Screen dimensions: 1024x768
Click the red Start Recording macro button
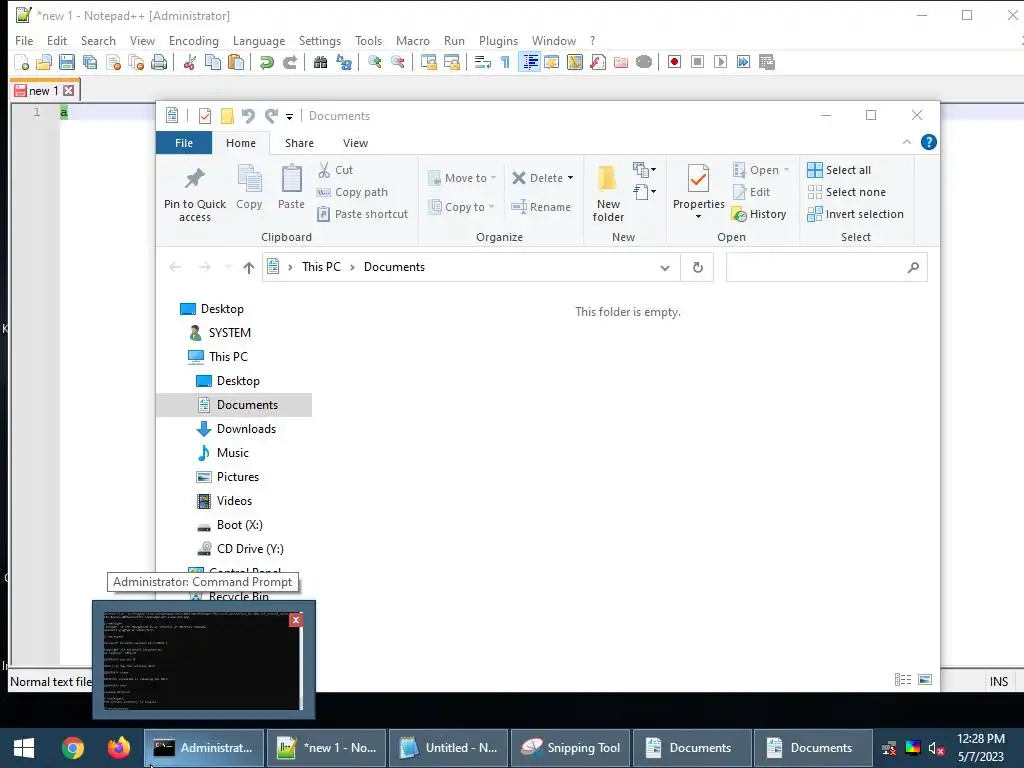click(675, 62)
